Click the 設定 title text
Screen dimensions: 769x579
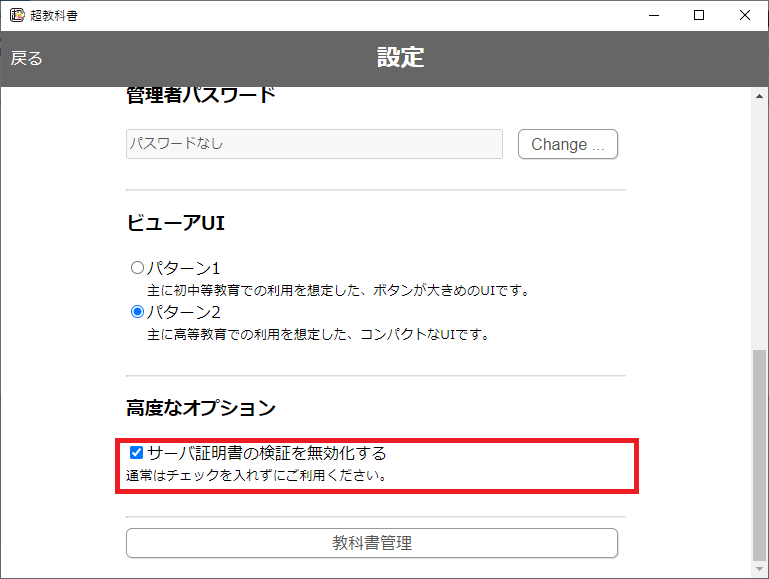[400, 57]
